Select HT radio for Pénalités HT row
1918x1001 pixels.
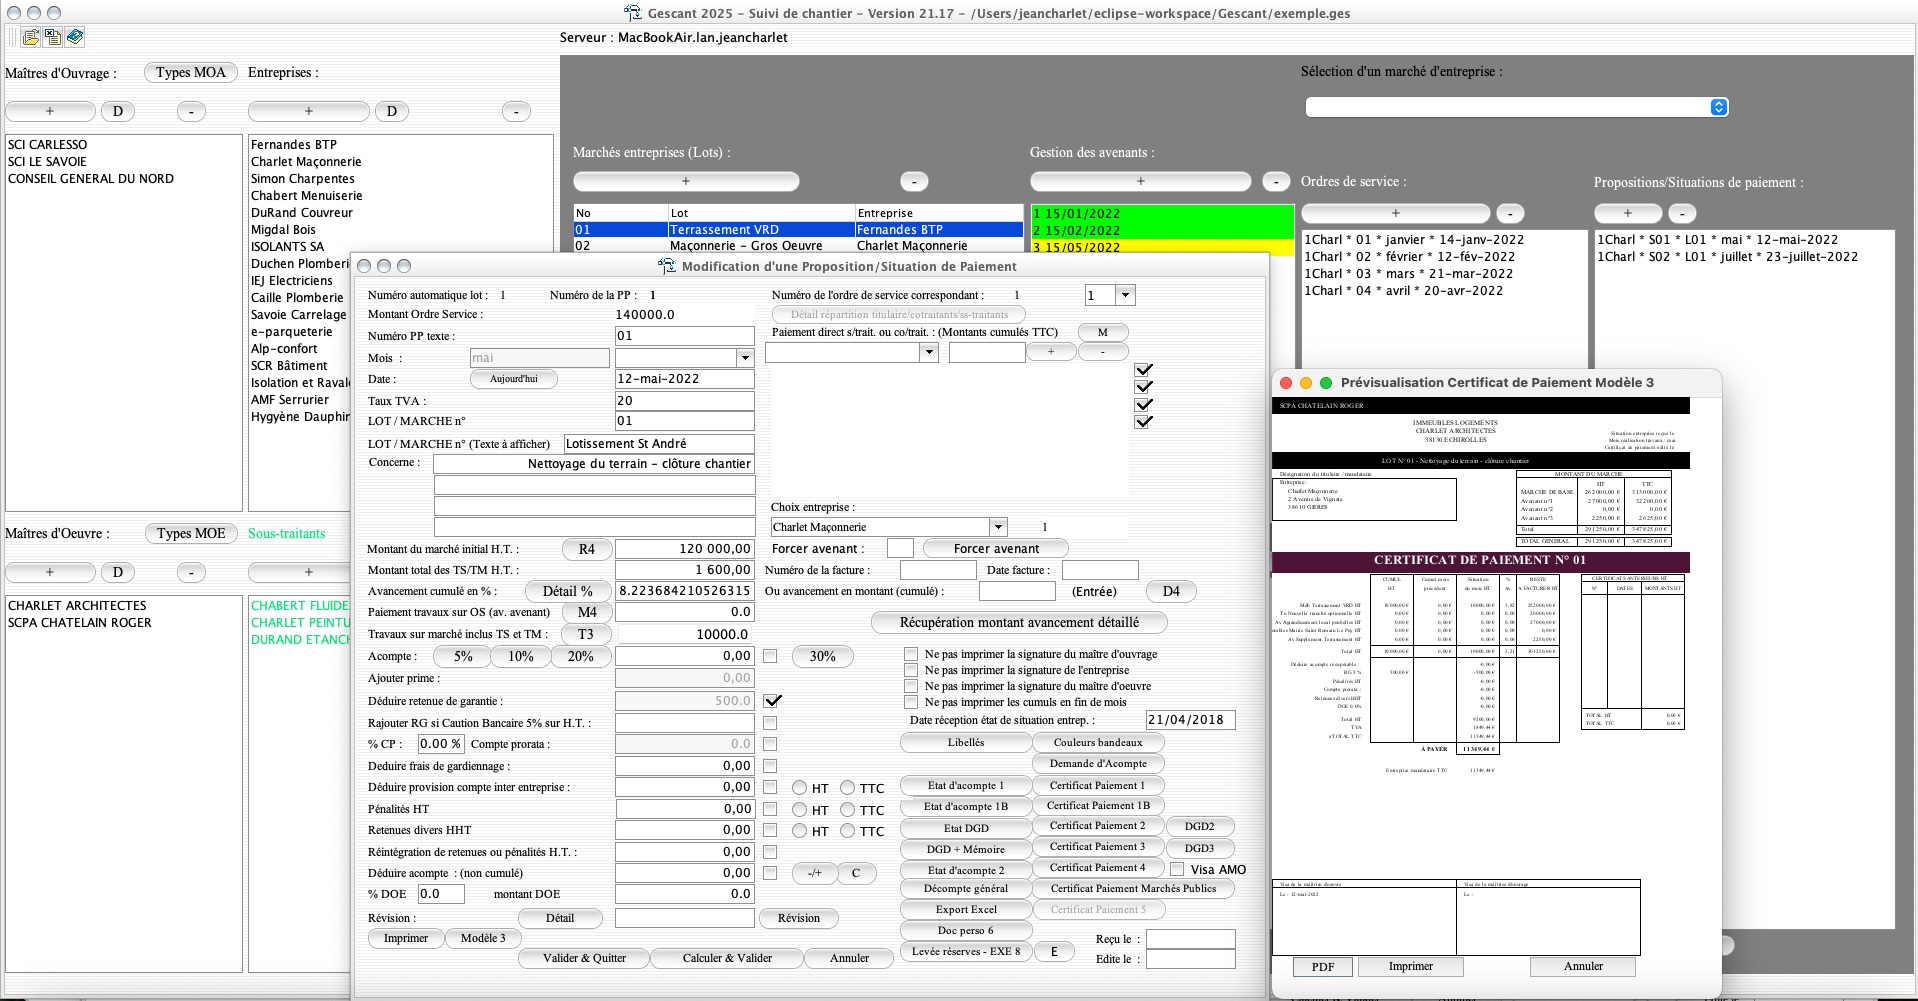coord(799,809)
